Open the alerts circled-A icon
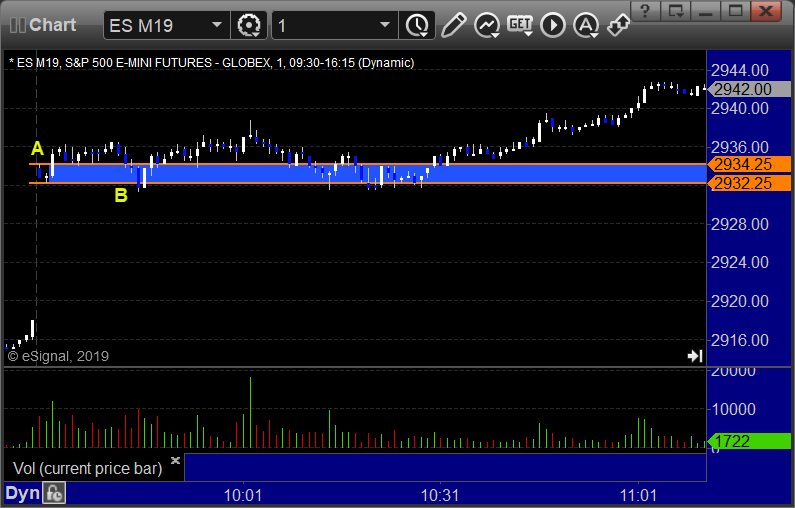 586,25
